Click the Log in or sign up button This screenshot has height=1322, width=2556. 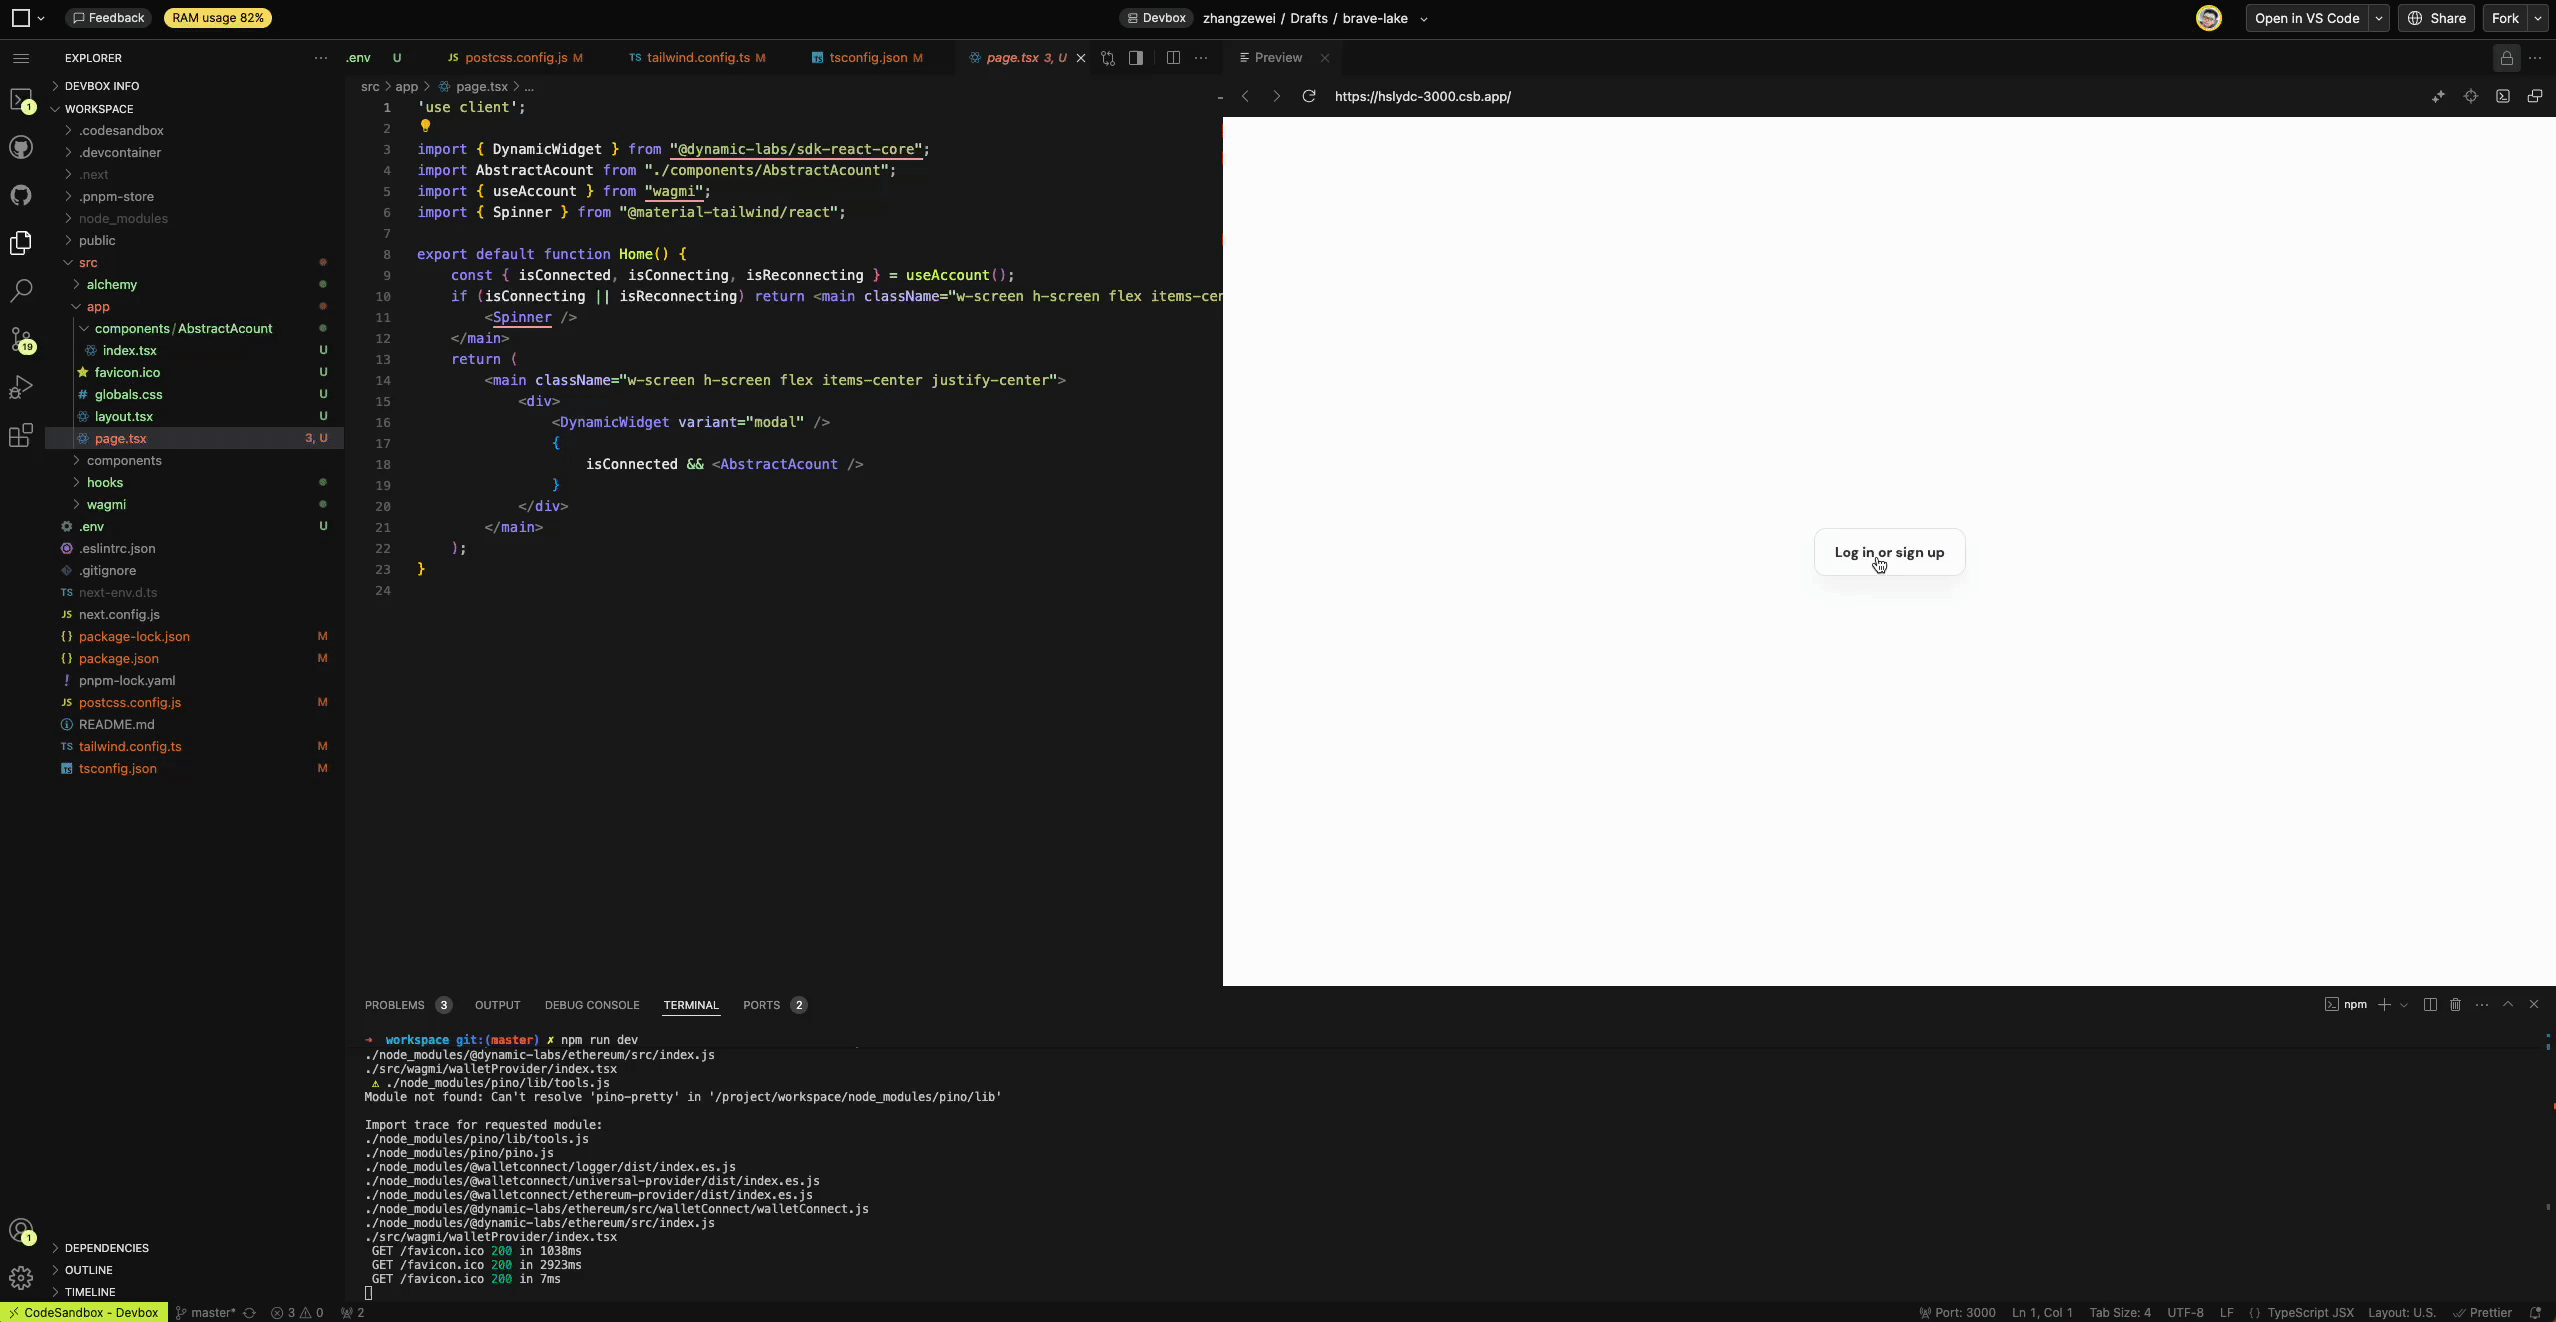point(1888,552)
